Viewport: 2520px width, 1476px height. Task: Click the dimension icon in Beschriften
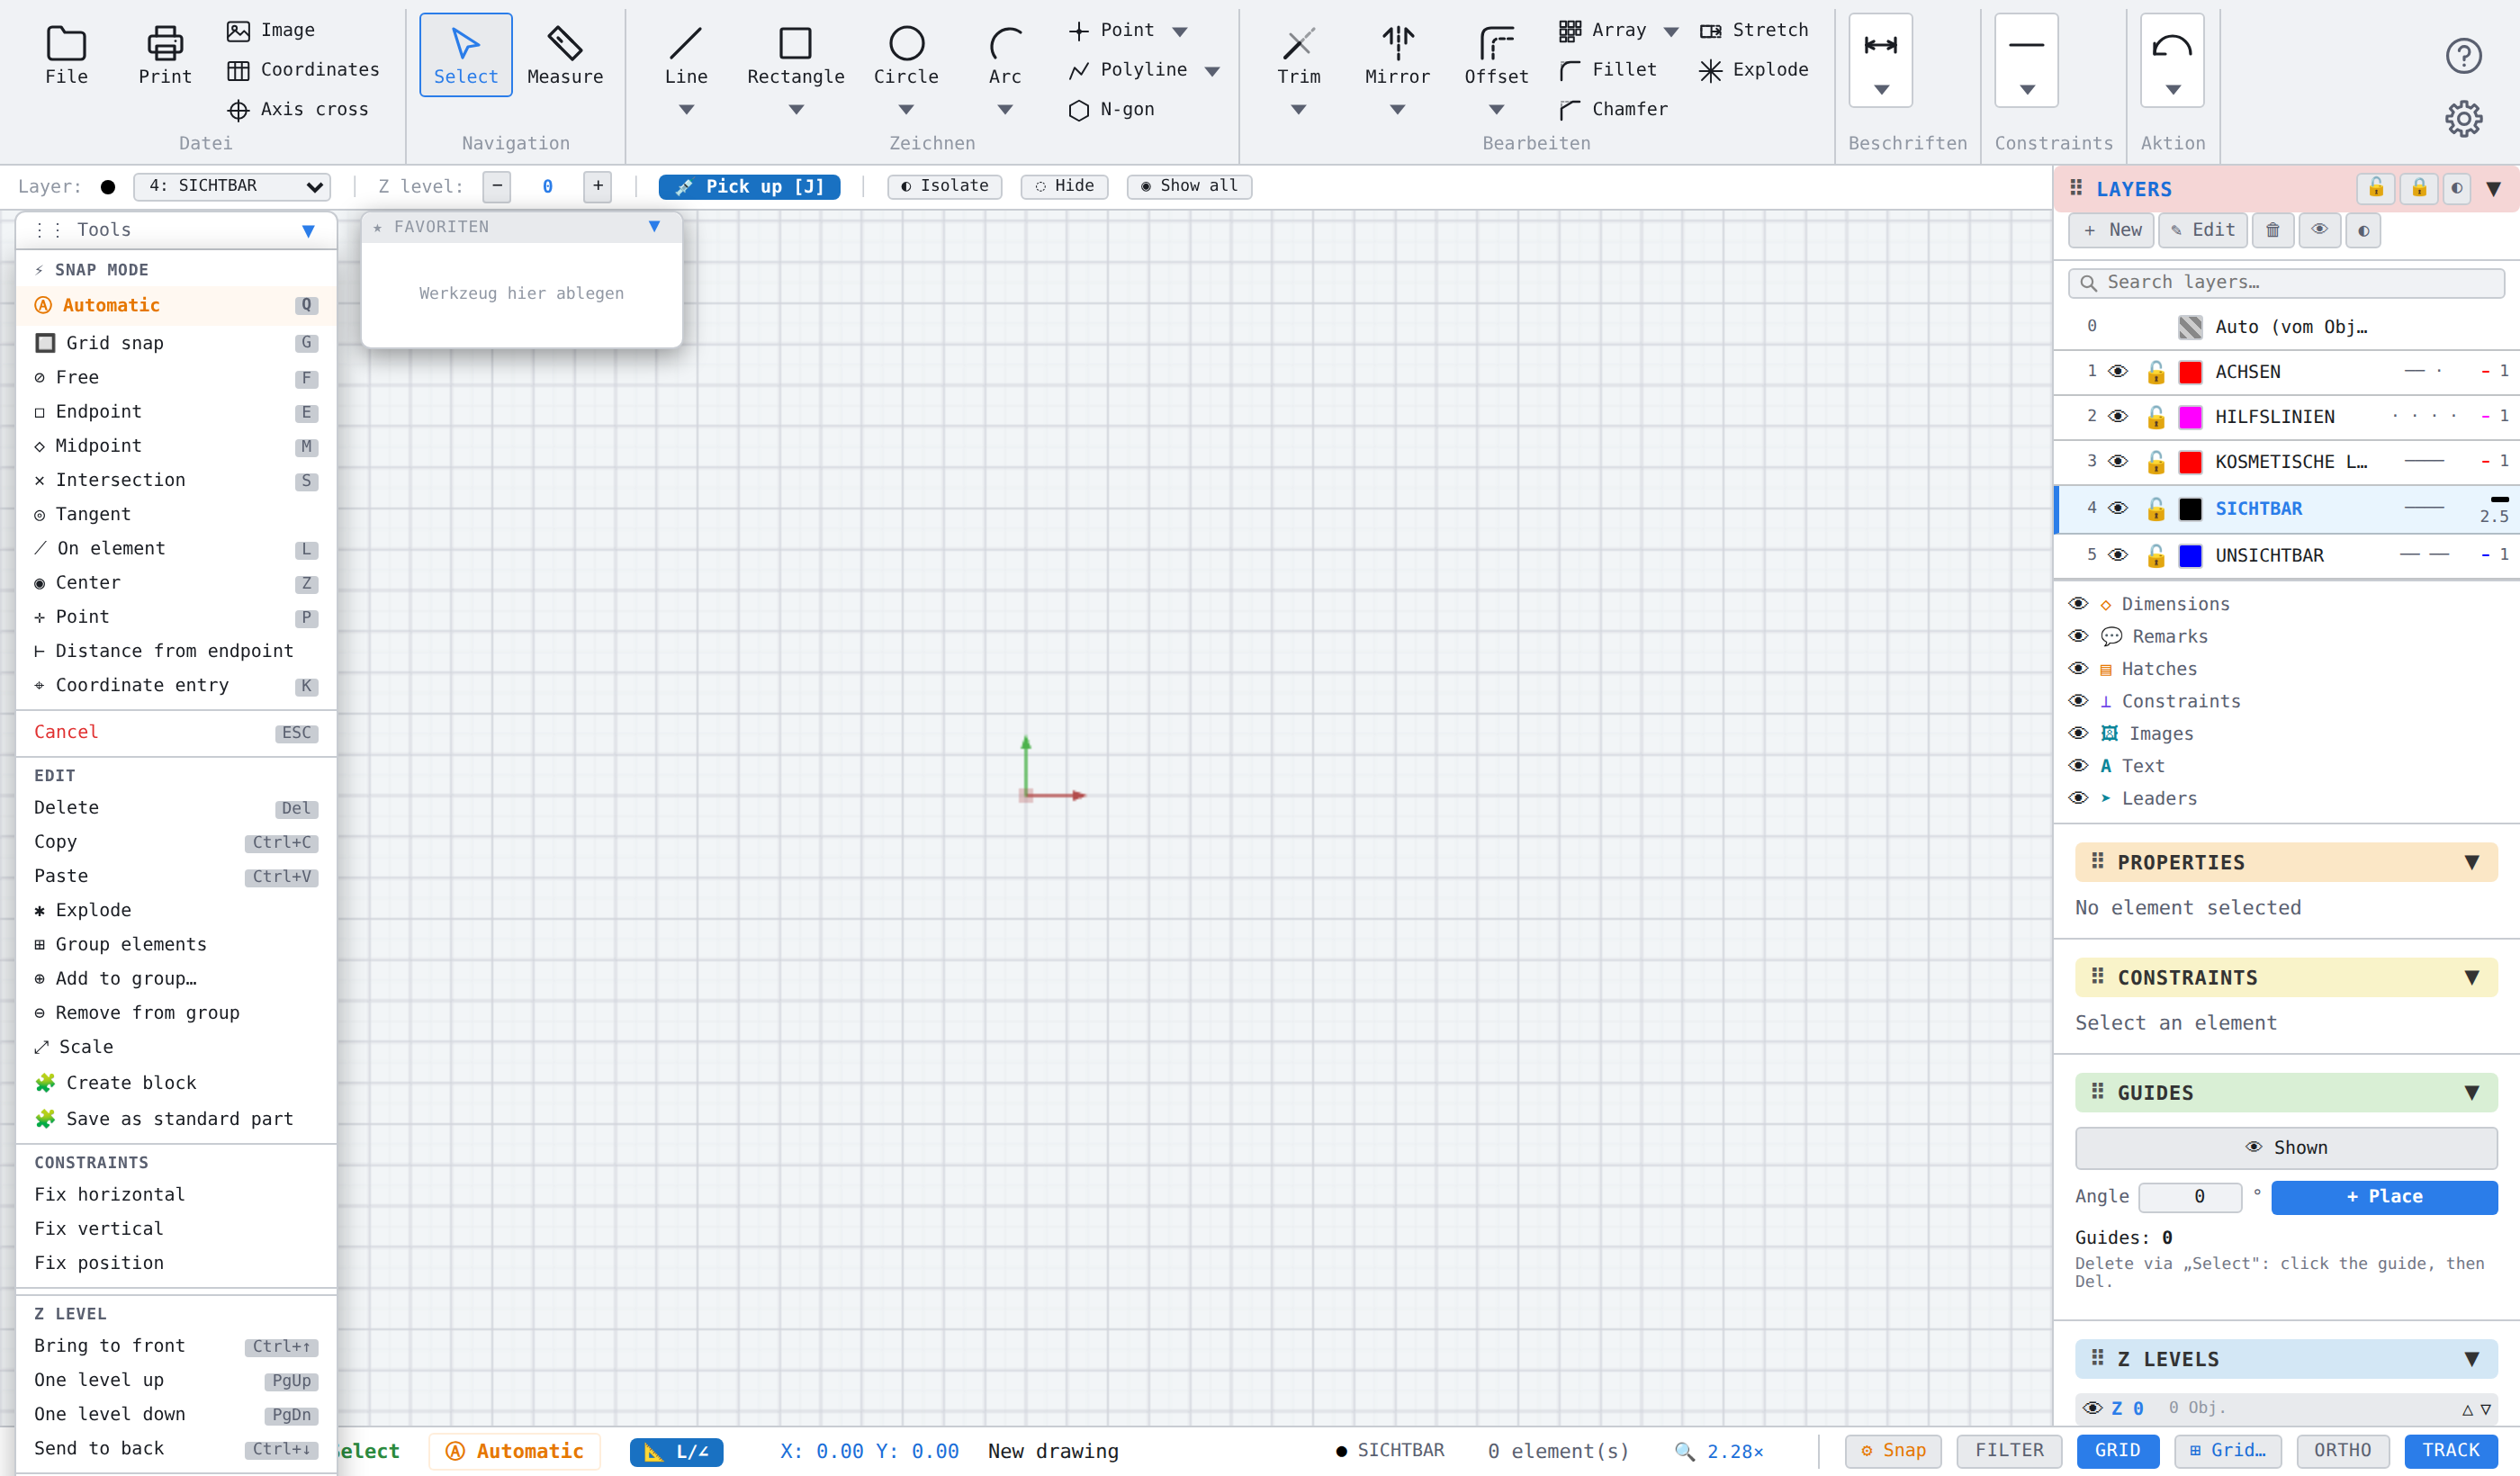pyautogui.click(x=1880, y=45)
